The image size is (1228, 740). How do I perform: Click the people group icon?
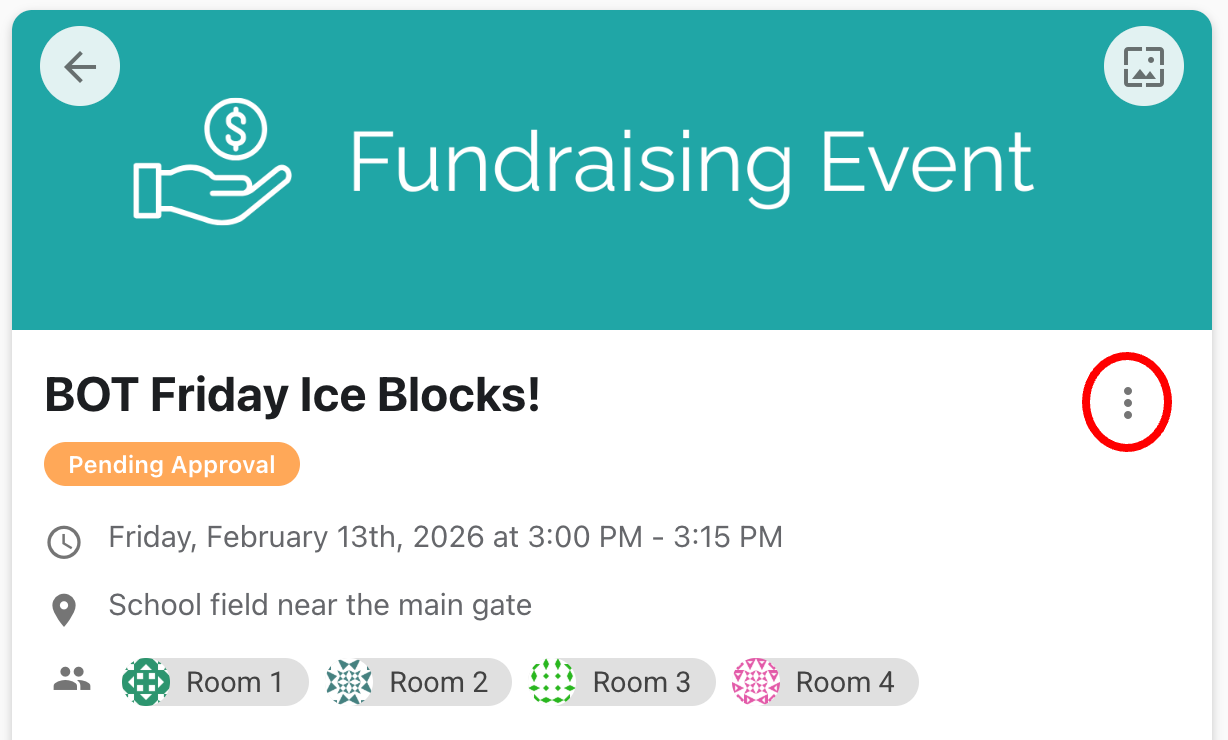pos(71,681)
